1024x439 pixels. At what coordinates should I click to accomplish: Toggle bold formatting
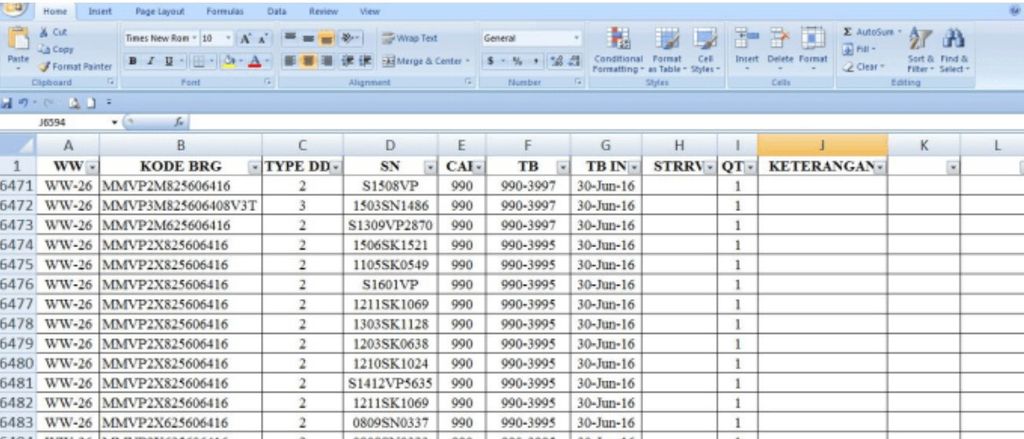pos(133,61)
